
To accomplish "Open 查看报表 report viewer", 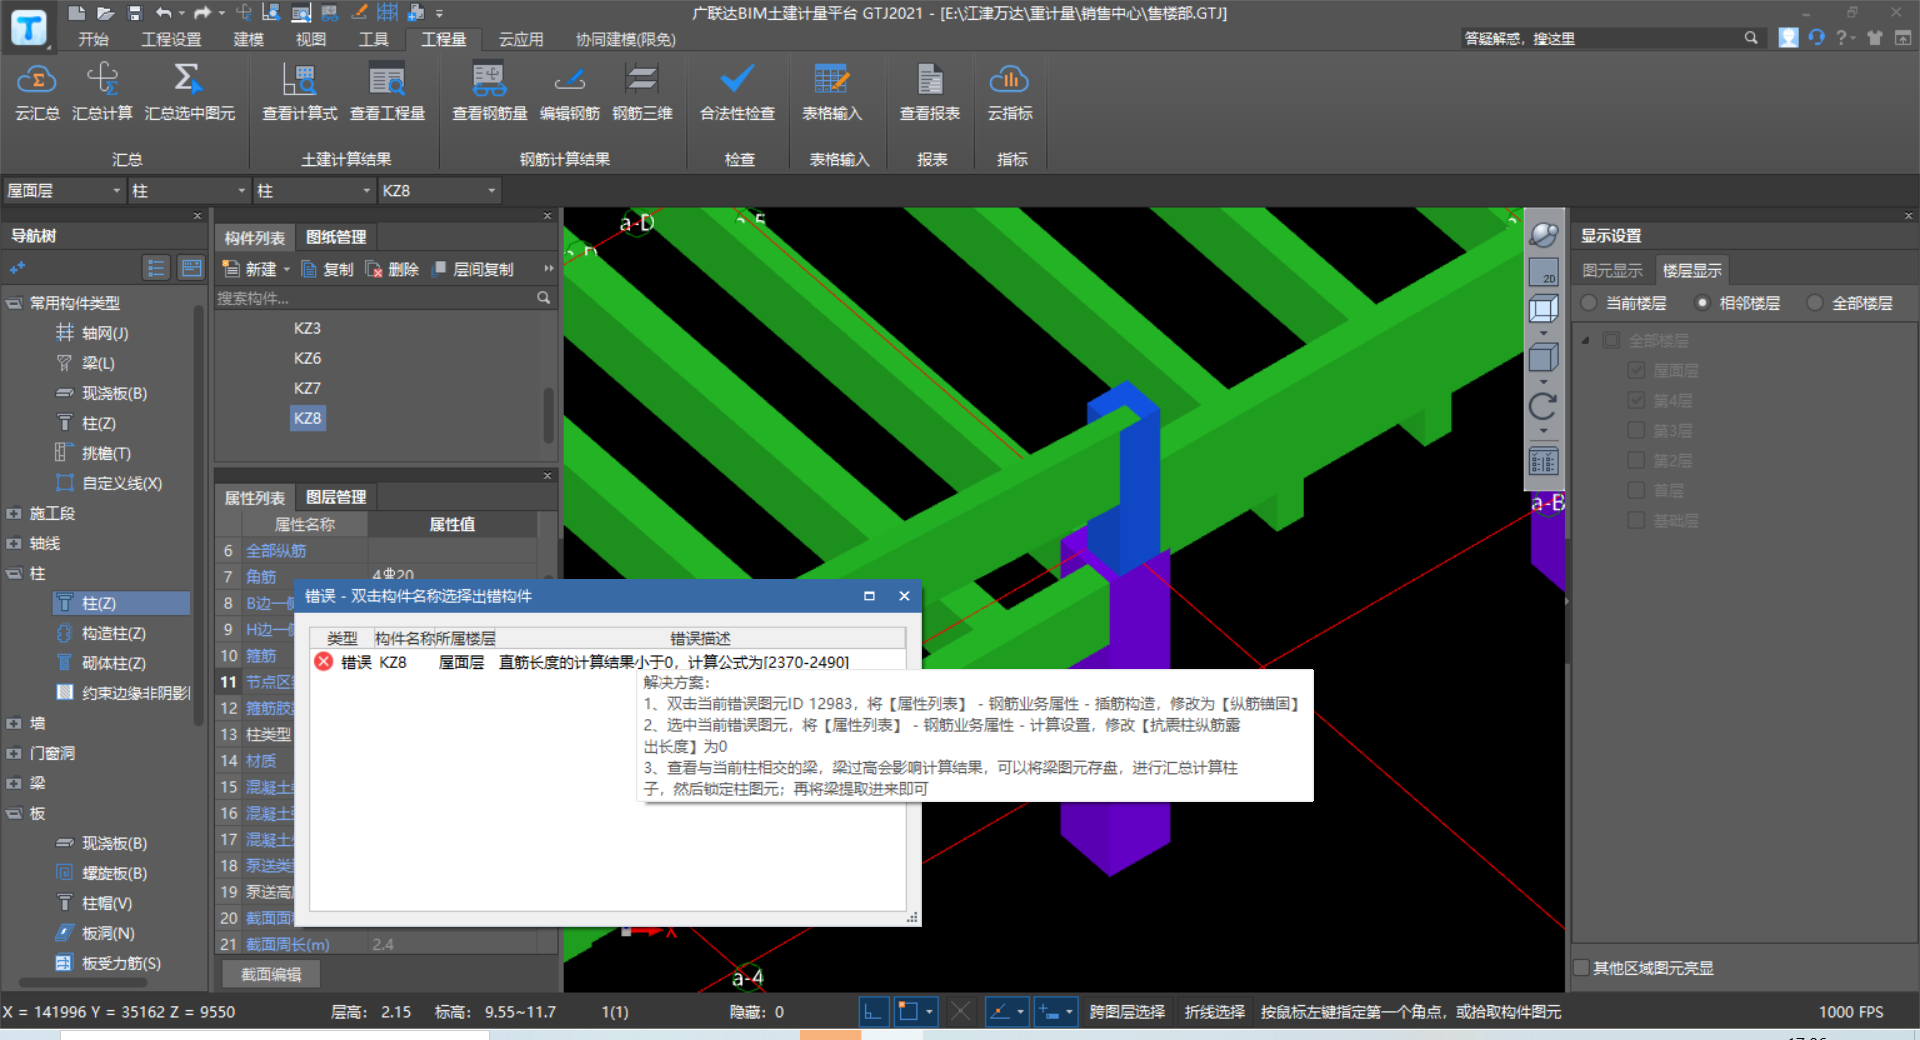I will point(930,91).
